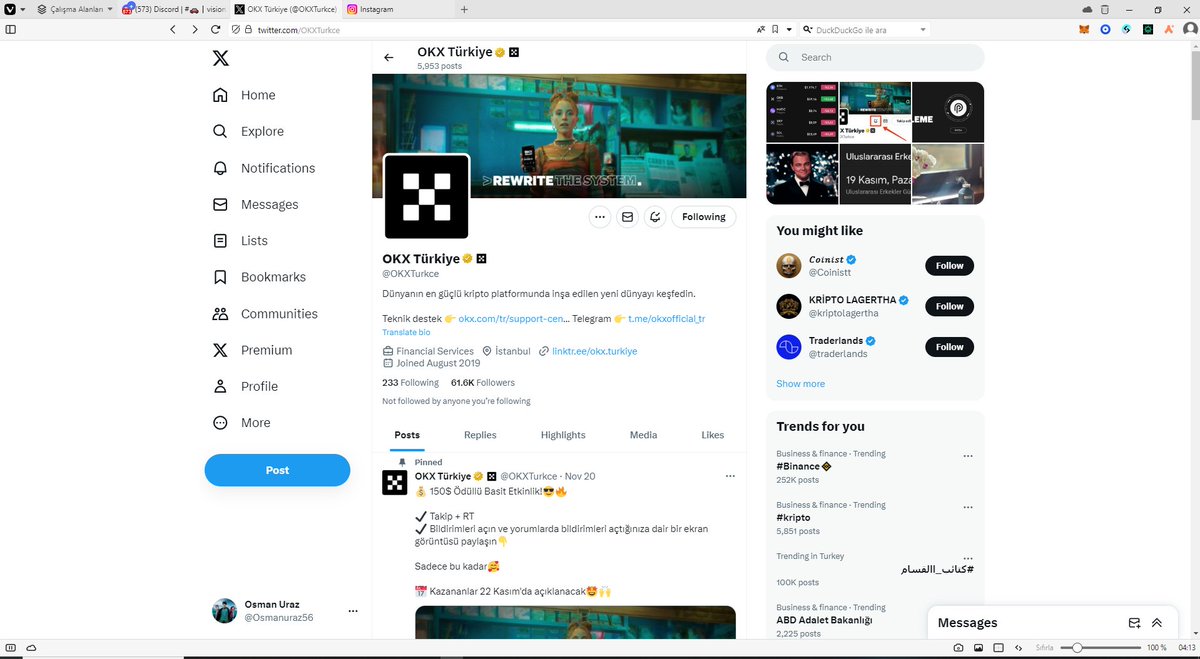Click the X Search input field
1200x659 pixels.
875,57
